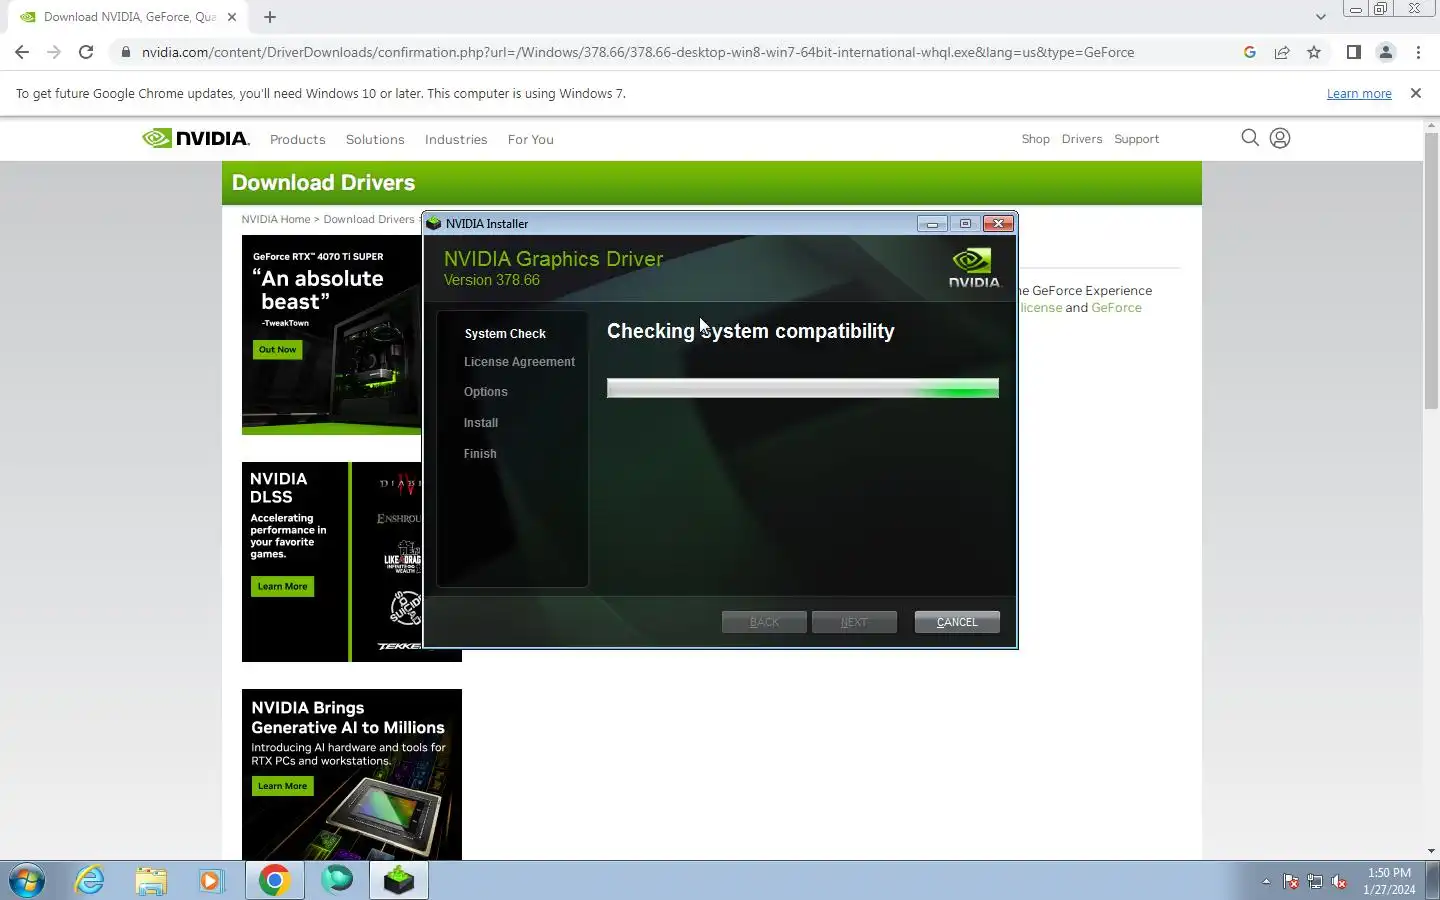This screenshot has width=1440, height=900.
Task: Open a new Chrome tab with the plus button
Action: pos(270,17)
